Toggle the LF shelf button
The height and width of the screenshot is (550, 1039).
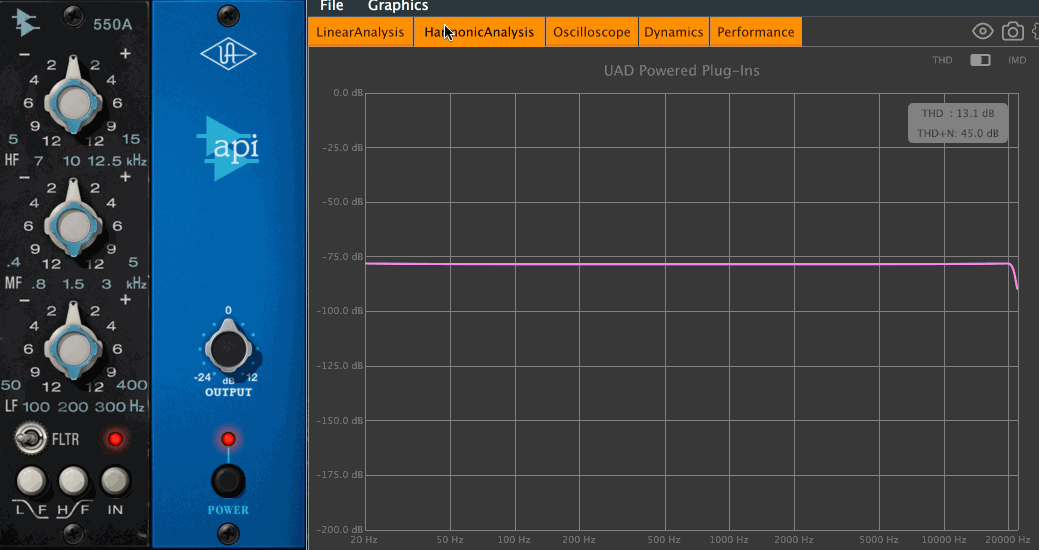30,482
